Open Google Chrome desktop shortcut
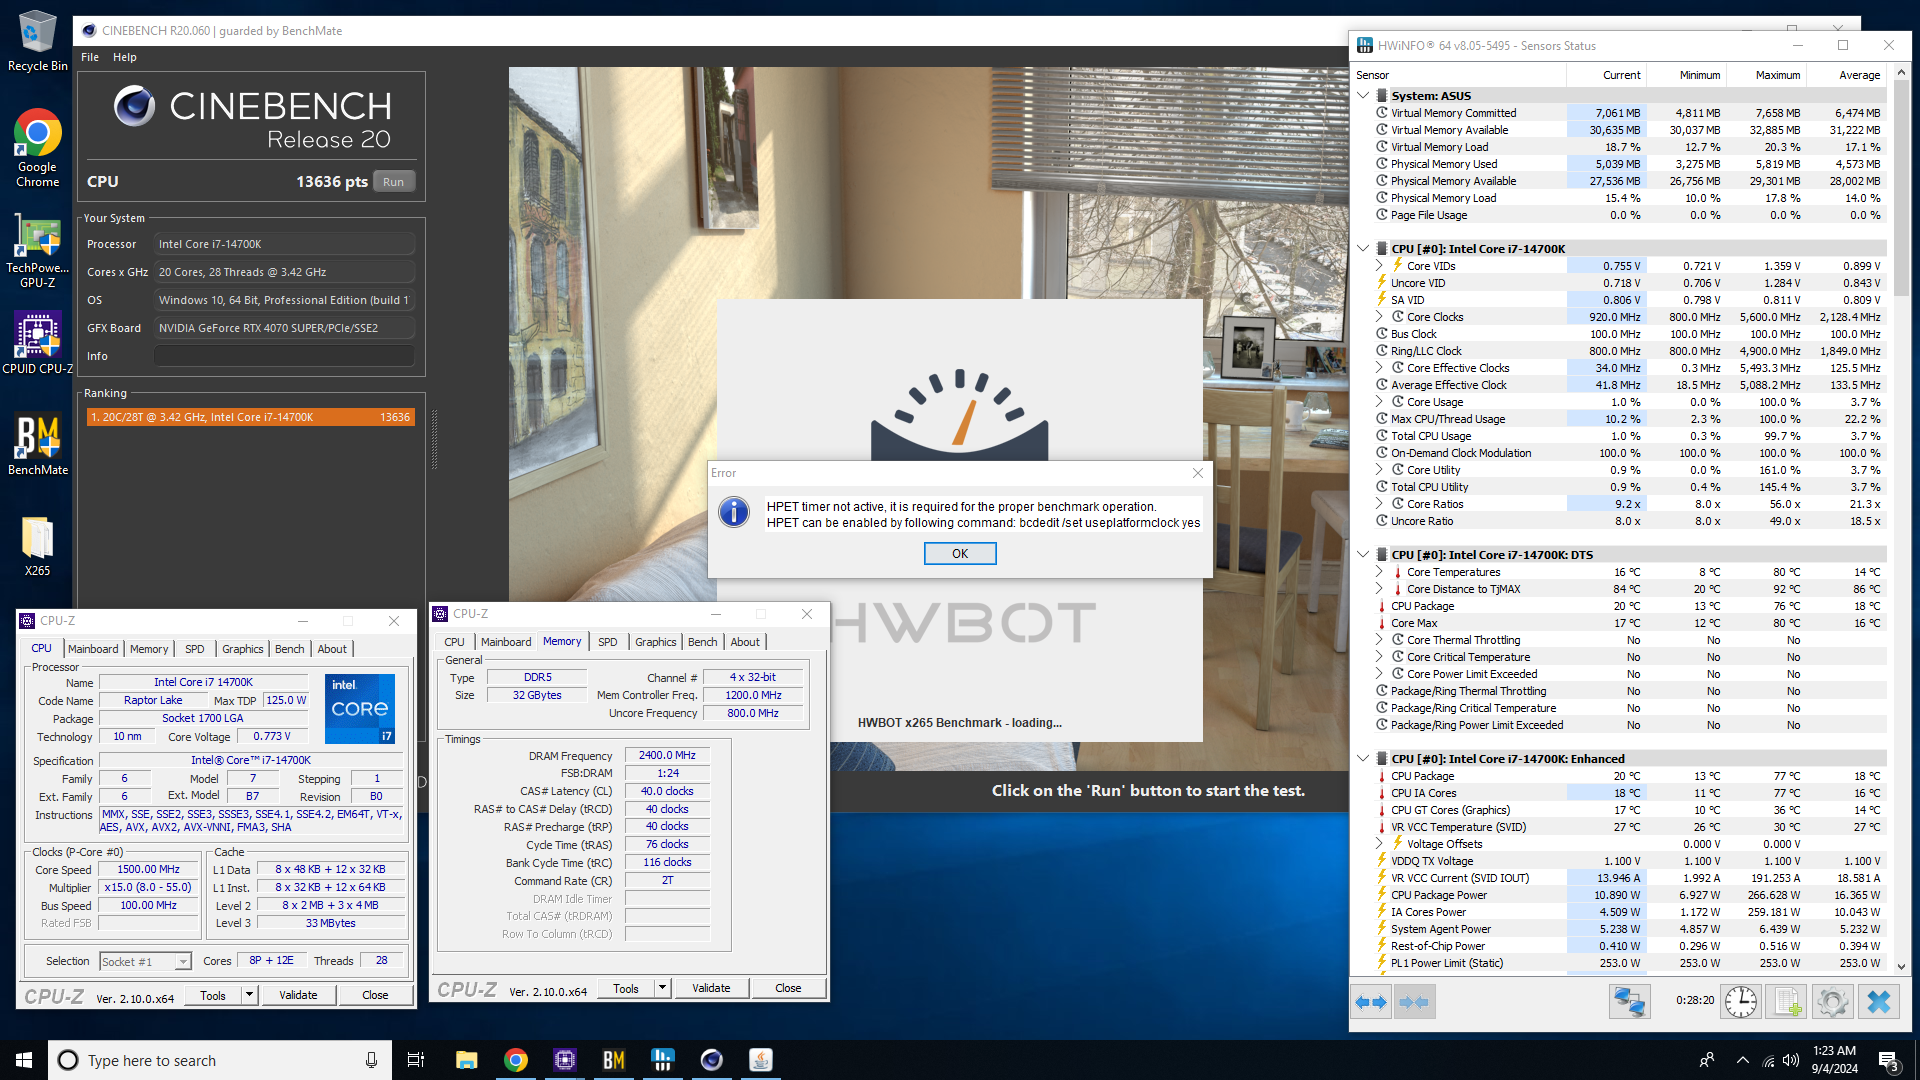Viewport: 1920px width, 1080px height. tap(37, 148)
